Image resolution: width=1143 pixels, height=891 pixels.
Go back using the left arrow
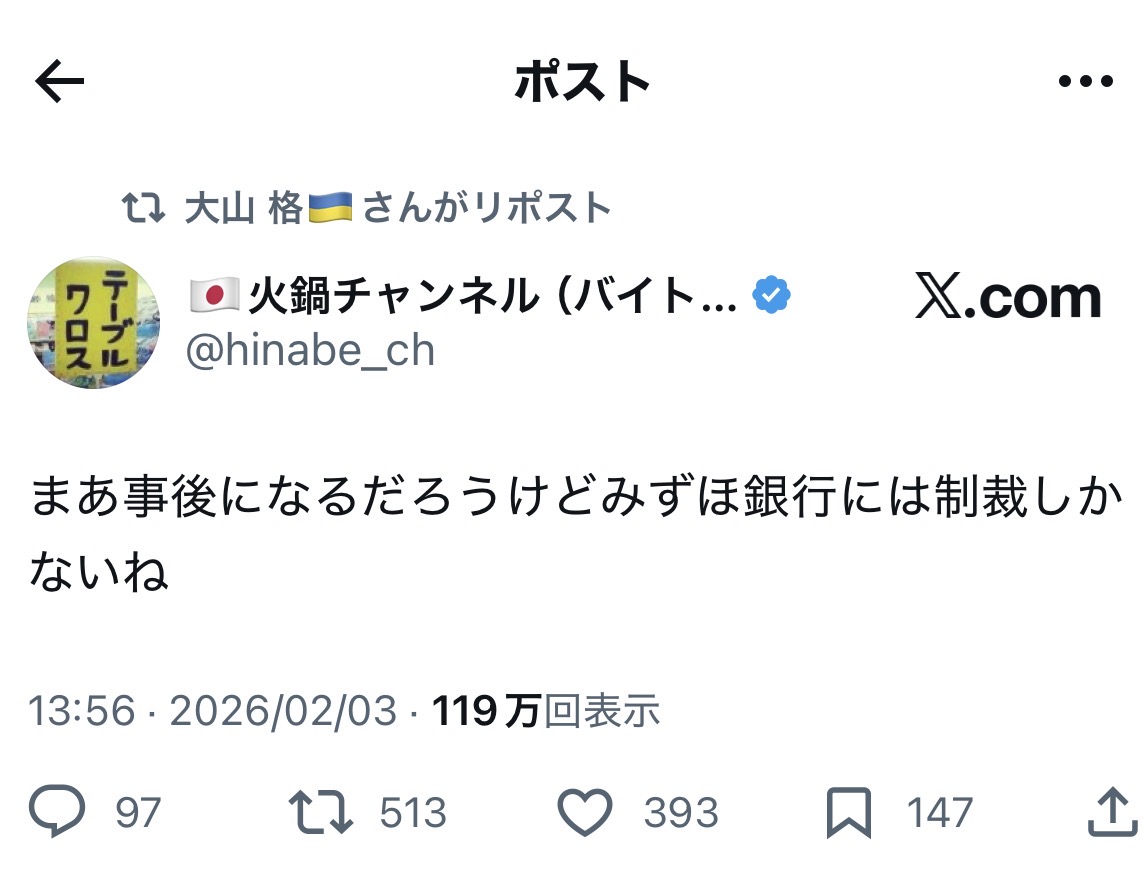(60, 81)
